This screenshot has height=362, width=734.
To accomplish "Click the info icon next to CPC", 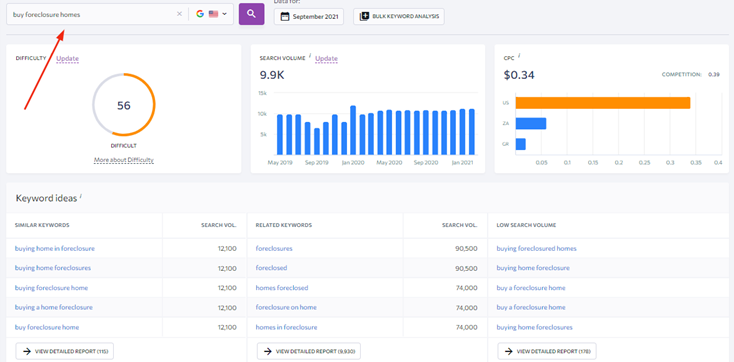I will tap(519, 56).
